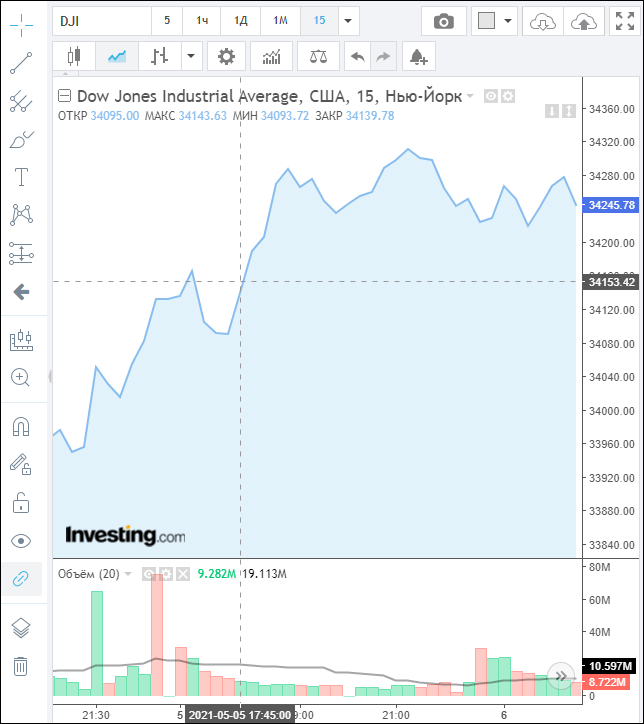The width and height of the screenshot is (644, 724).
Task: Click the 8.722M volume label
Action: click(606, 682)
